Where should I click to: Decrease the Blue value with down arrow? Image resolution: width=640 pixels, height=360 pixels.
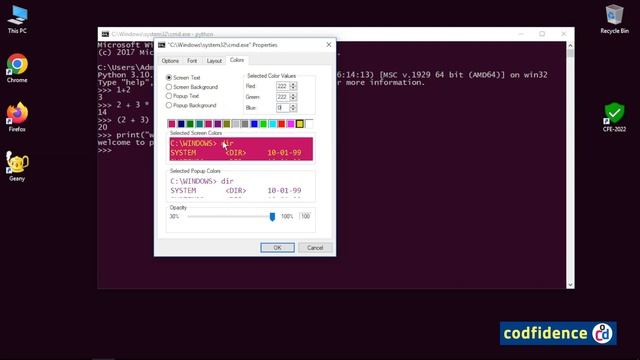click(x=293, y=110)
